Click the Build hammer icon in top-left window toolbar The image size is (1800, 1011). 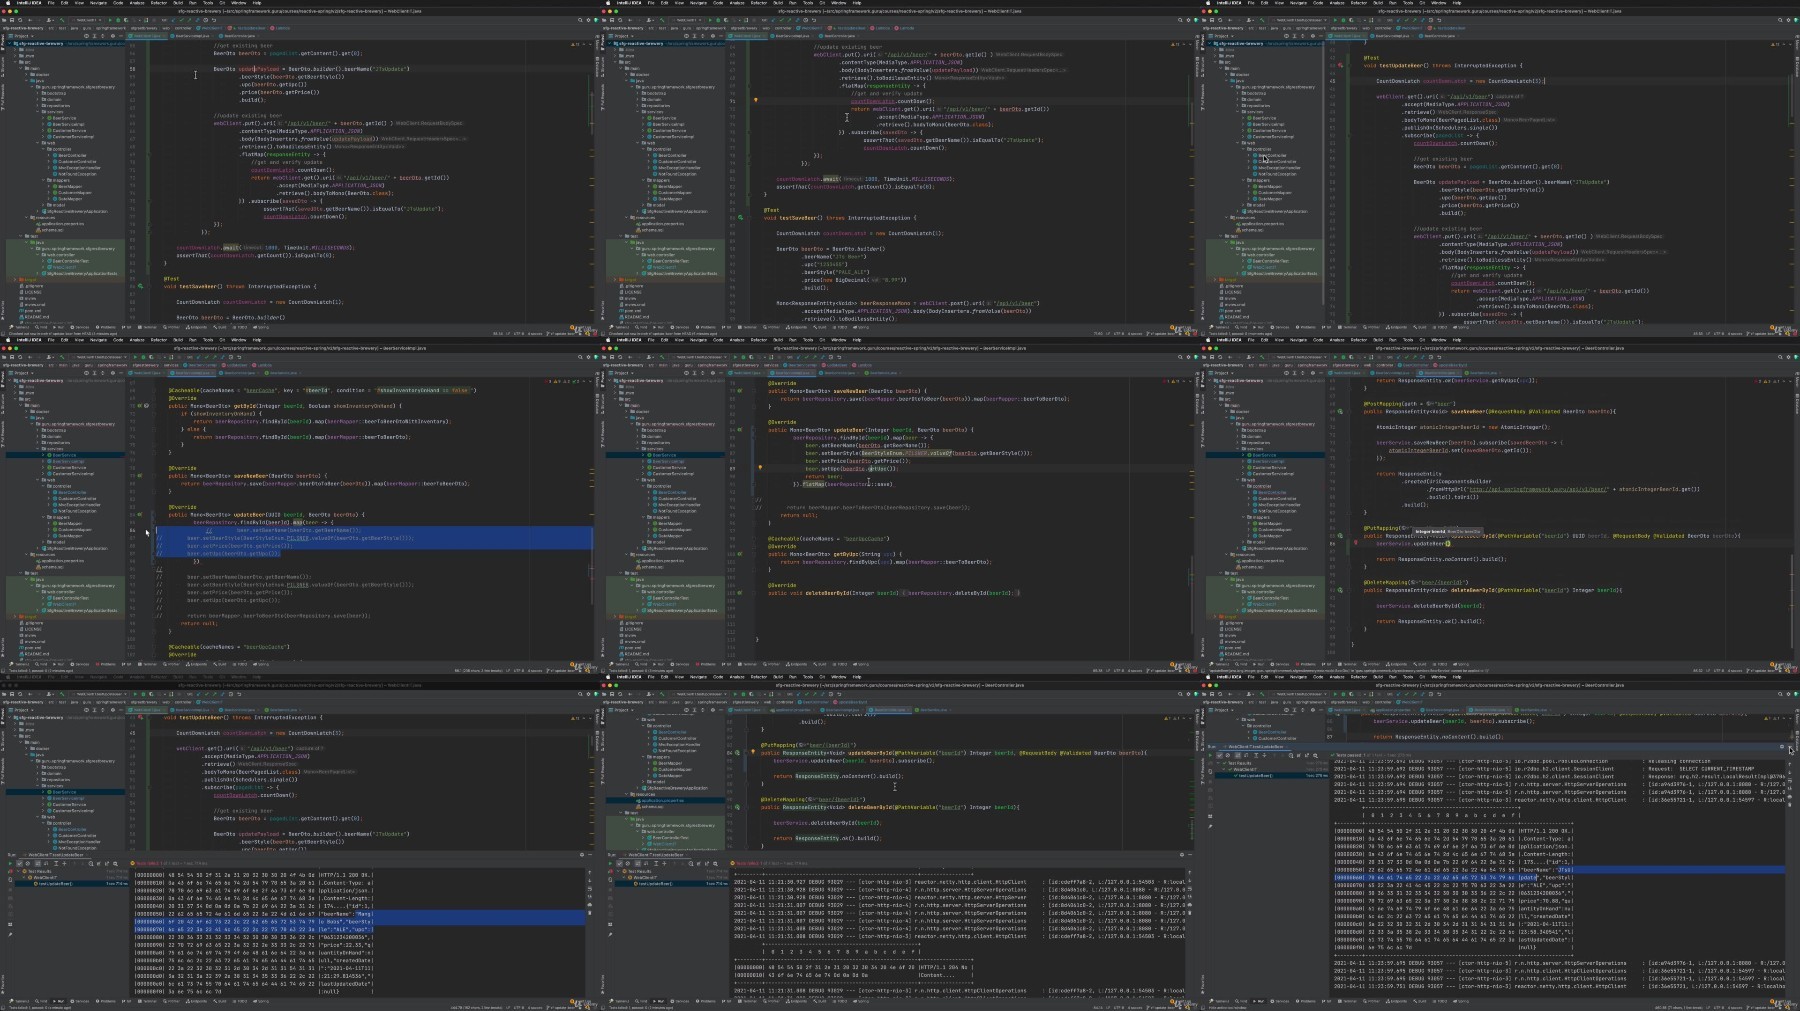point(62,20)
